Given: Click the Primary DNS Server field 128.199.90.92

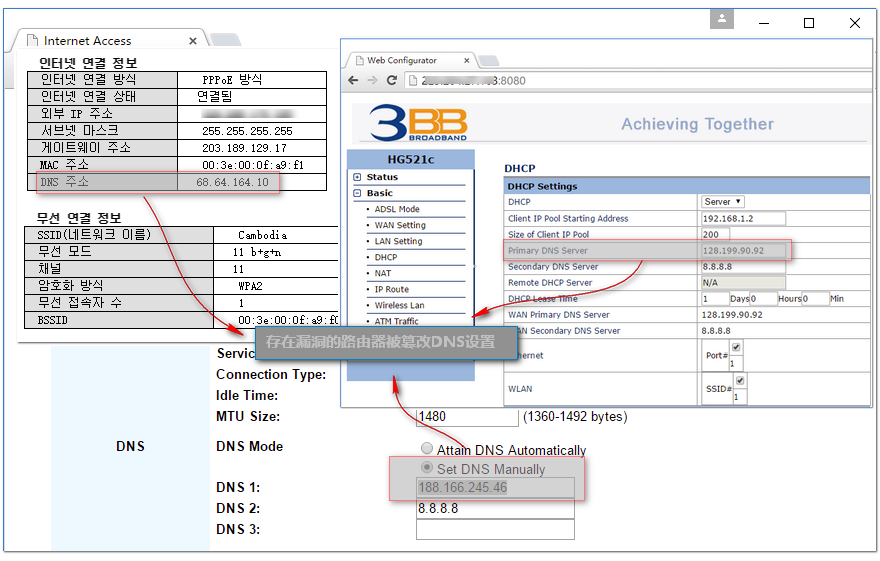Looking at the screenshot, I should click(x=744, y=251).
